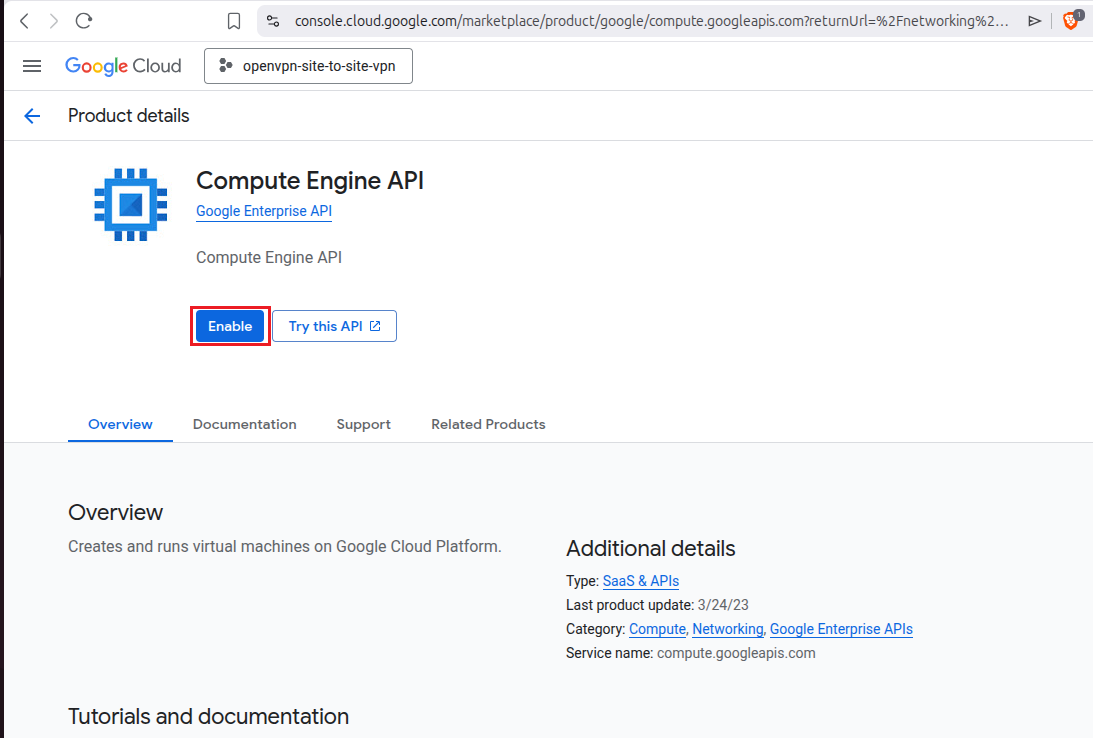Click the service name compute.googleapis.com
The image size is (1093, 738).
pos(736,654)
